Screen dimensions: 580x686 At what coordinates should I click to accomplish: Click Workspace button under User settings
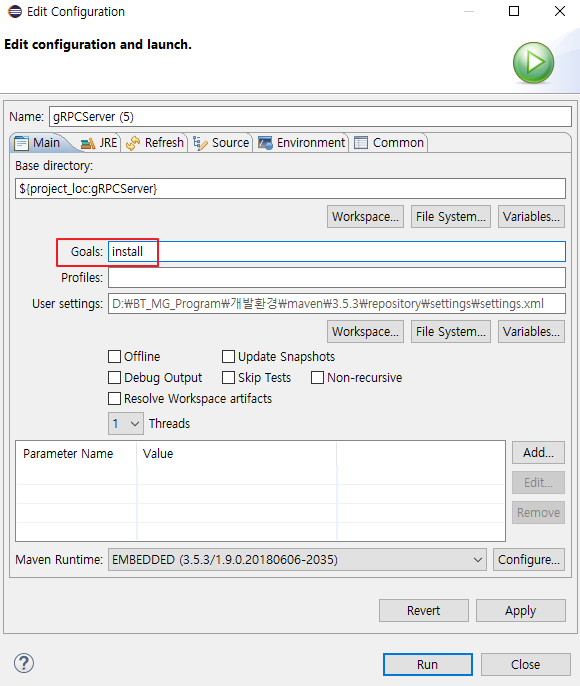pos(365,332)
